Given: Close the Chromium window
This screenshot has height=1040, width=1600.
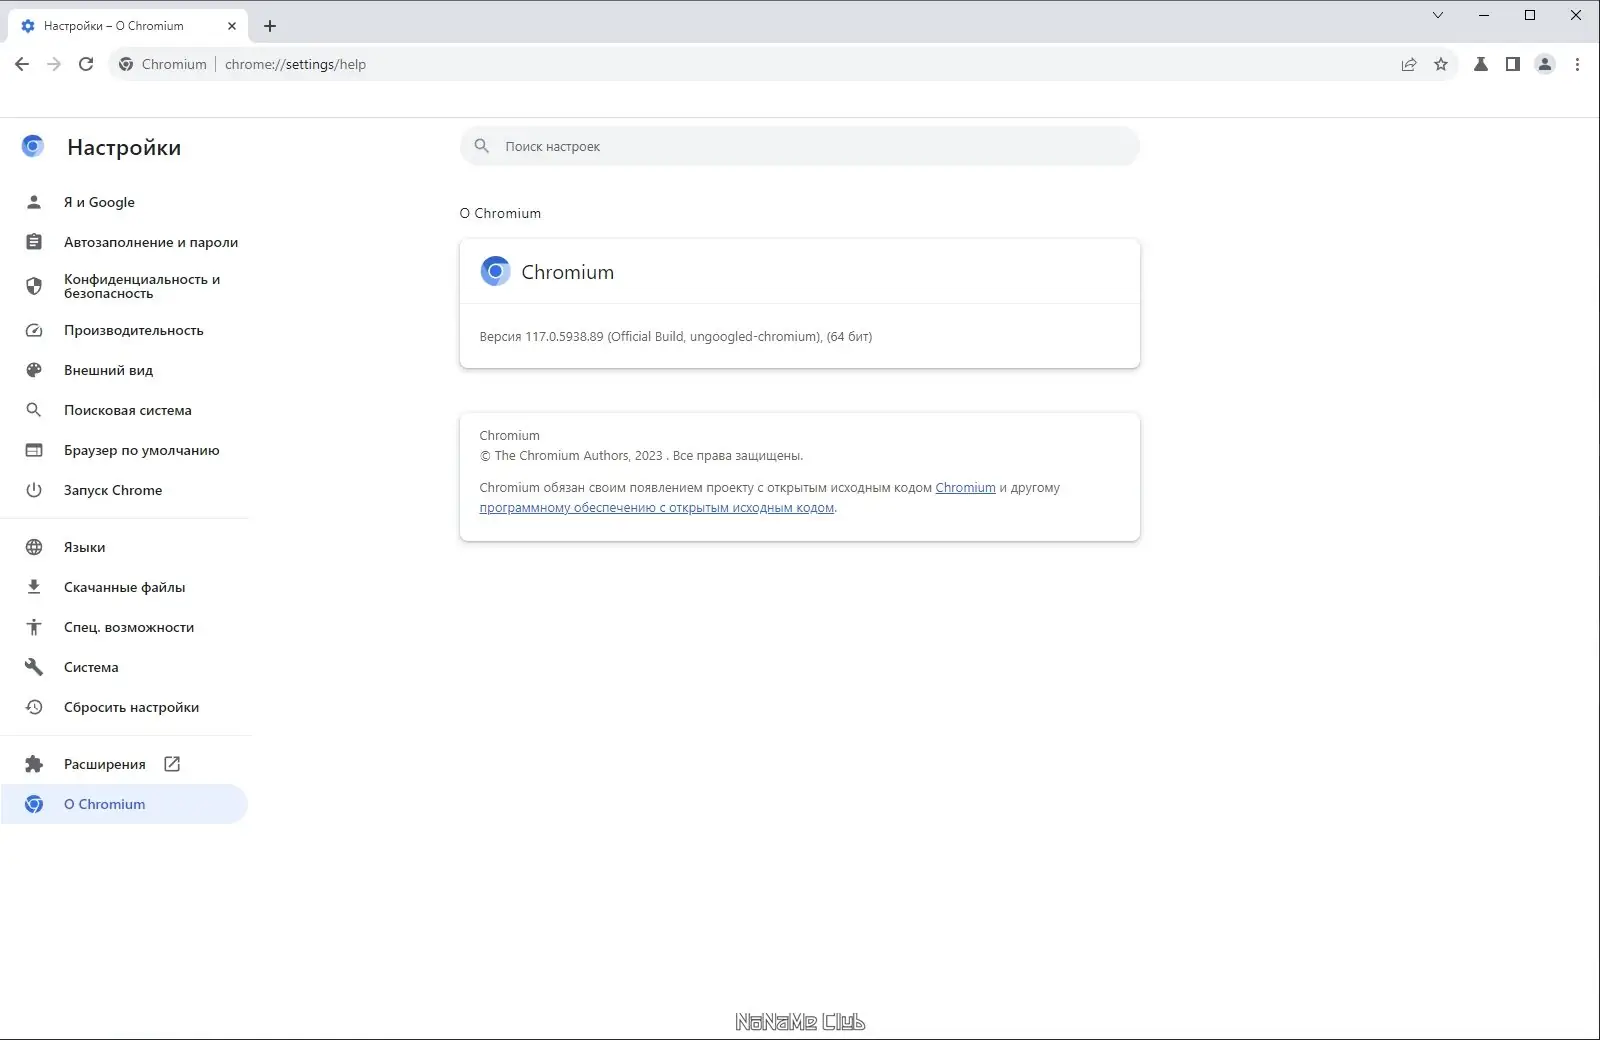Looking at the screenshot, I should 1576,15.
